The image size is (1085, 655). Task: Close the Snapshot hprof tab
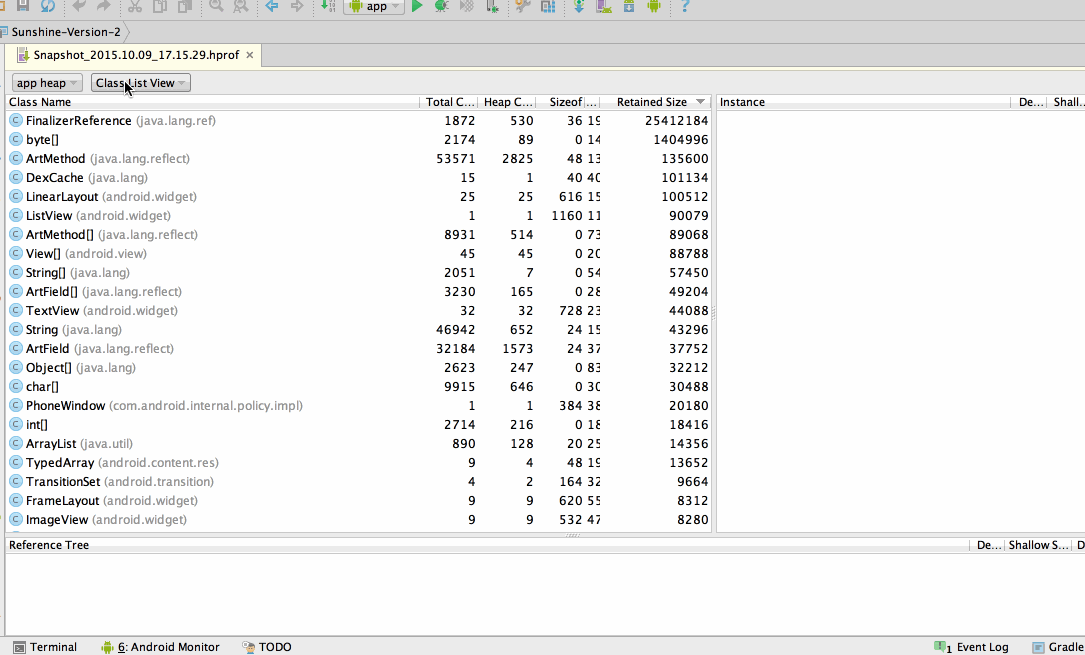250,55
